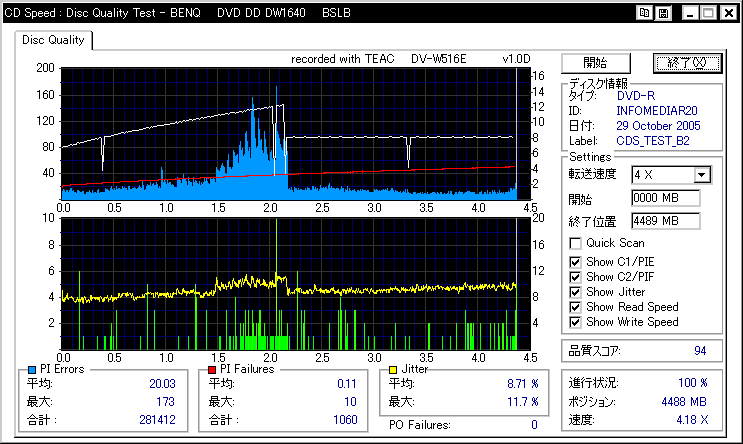
Task: Click the PI Errors average 20.03
Action: pos(162,384)
